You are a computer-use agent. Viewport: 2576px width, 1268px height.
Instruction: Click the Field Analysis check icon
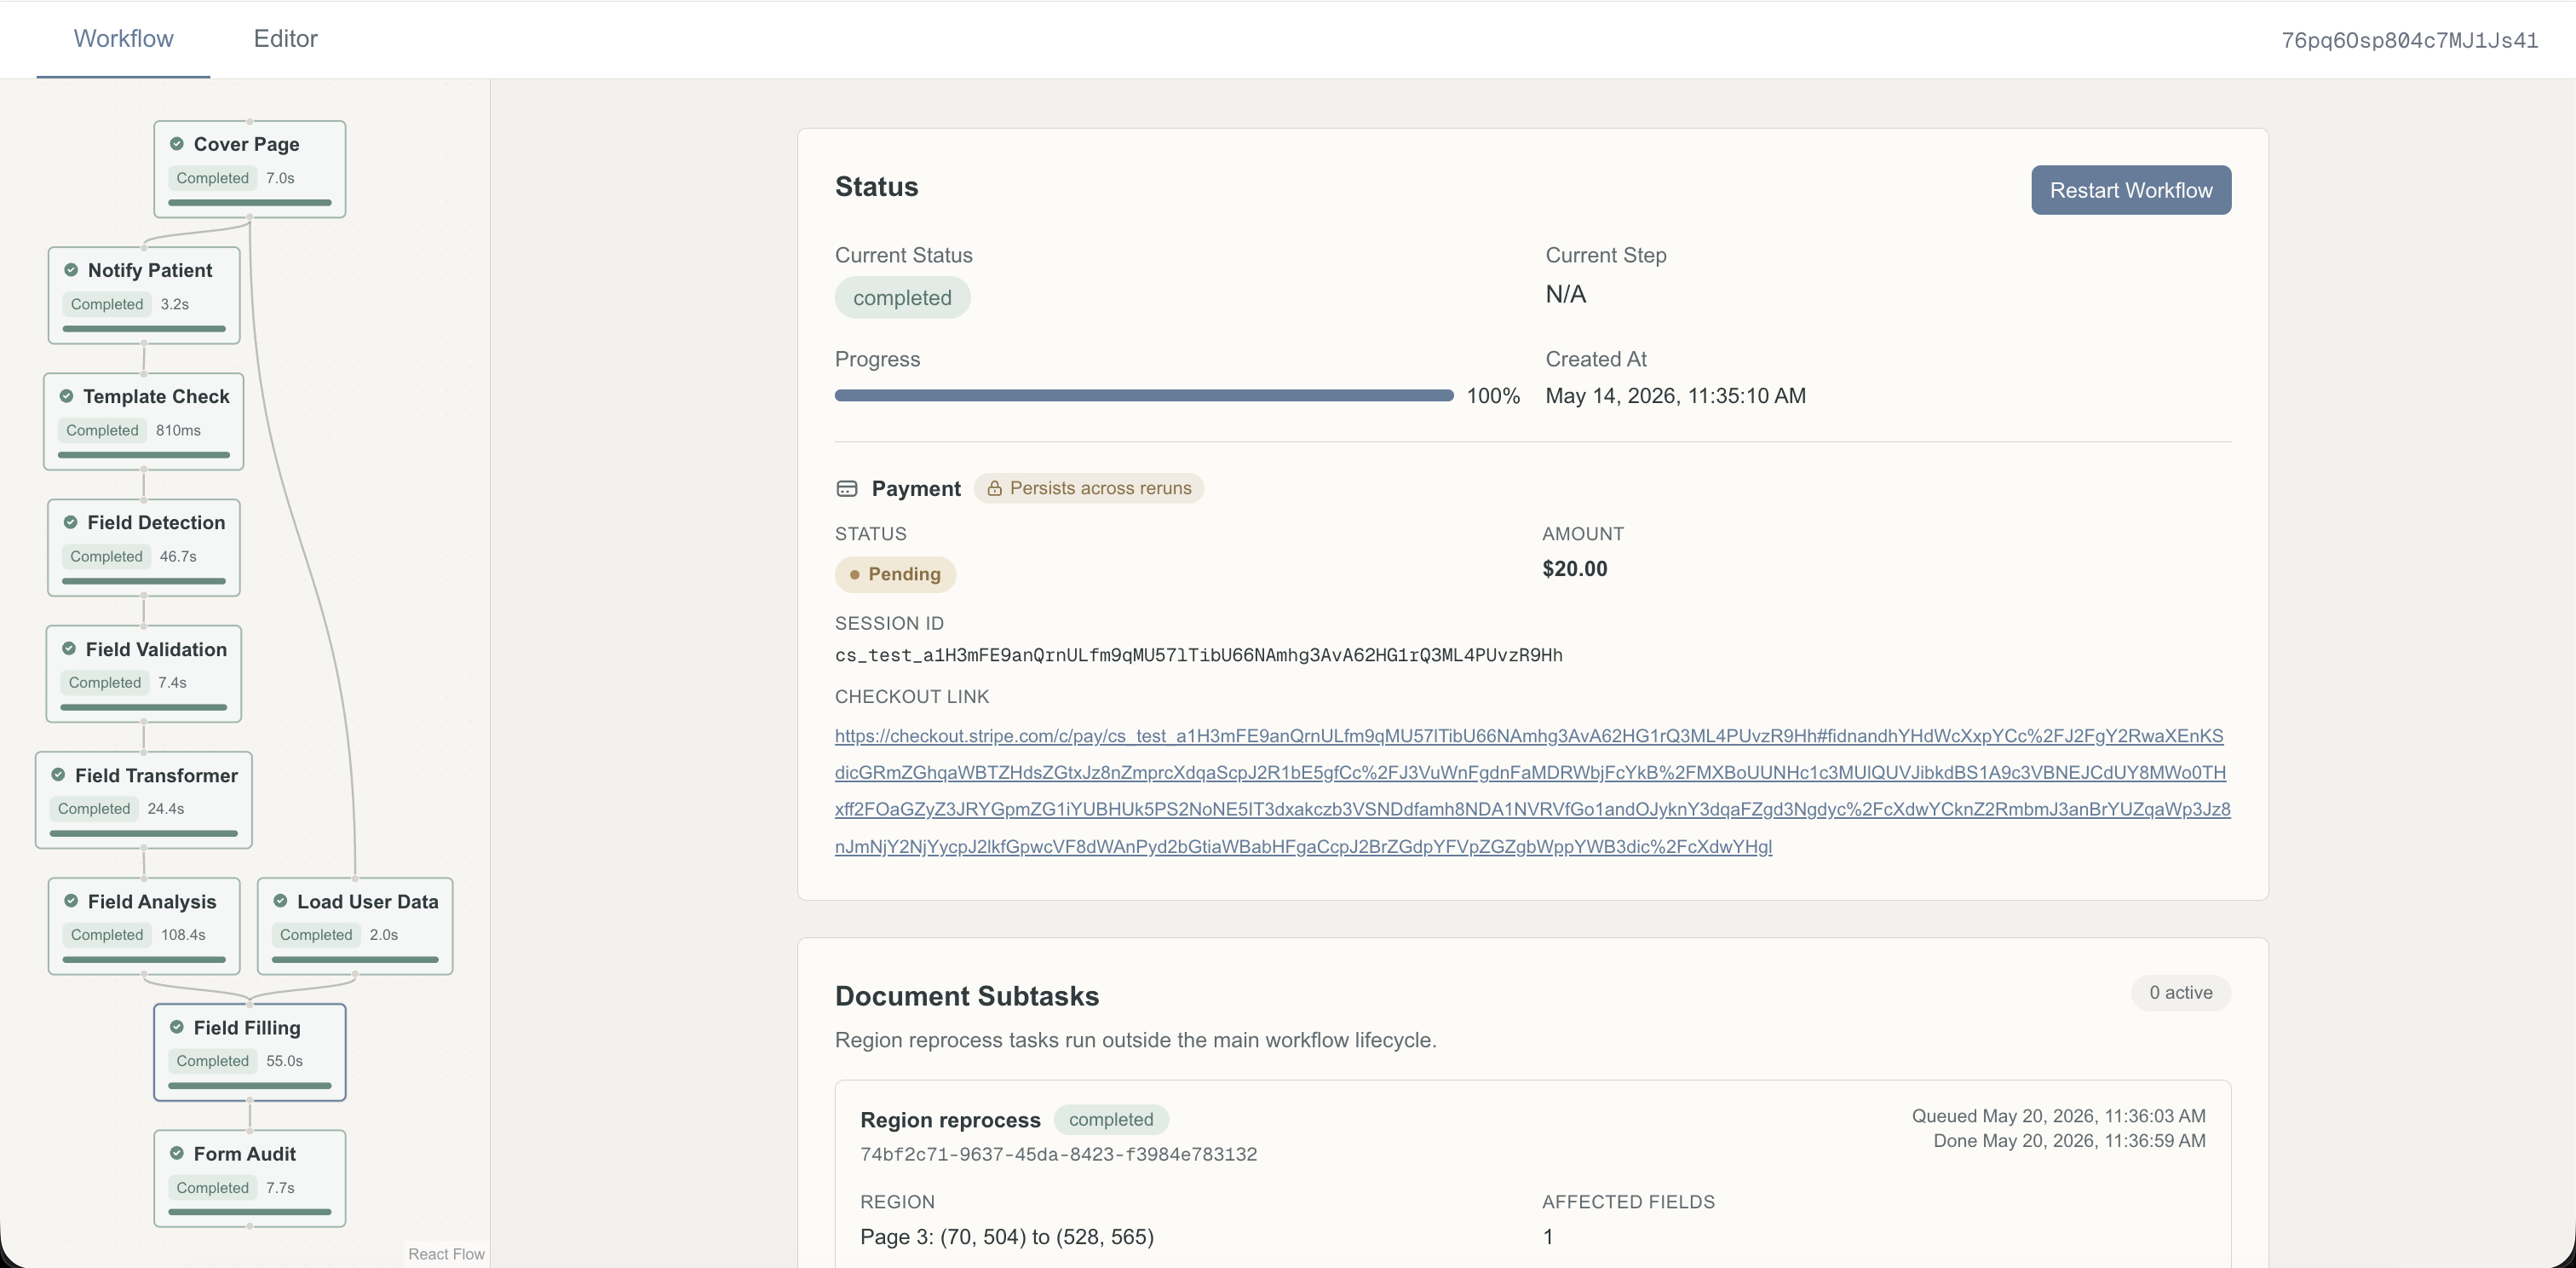coord(71,901)
